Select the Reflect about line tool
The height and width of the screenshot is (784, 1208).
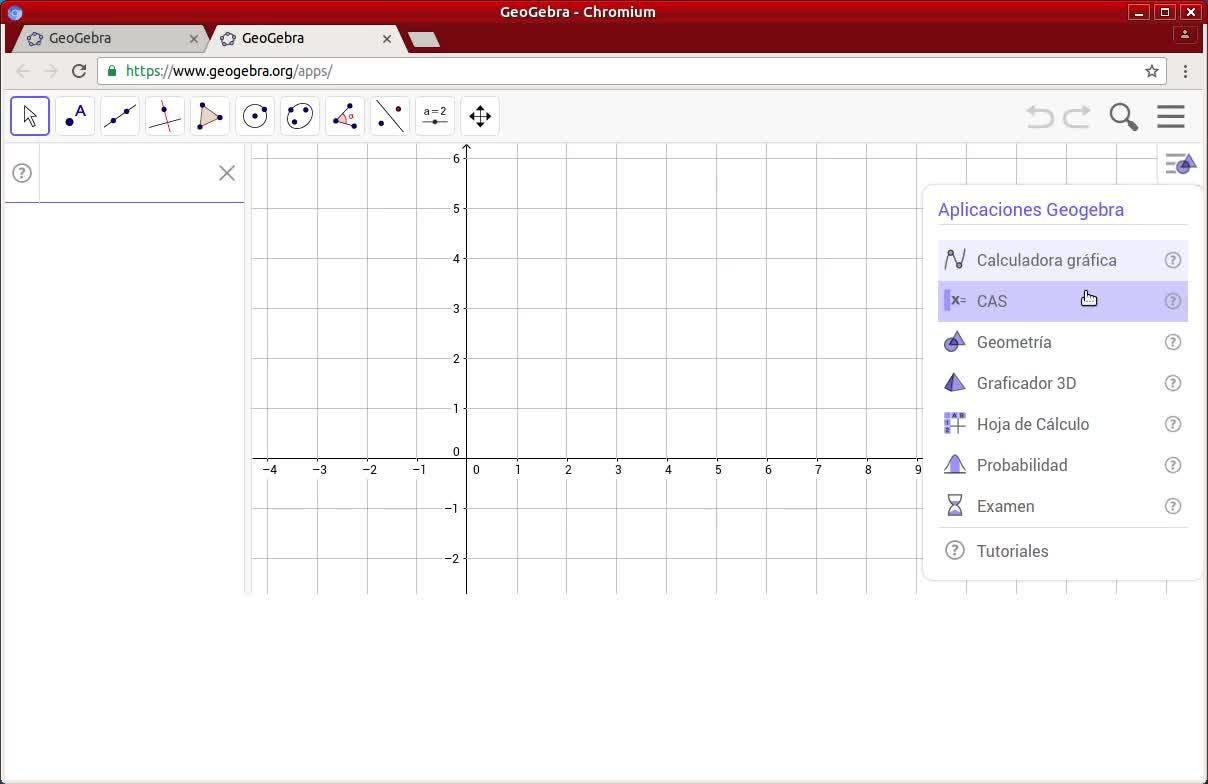pos(390,116)
